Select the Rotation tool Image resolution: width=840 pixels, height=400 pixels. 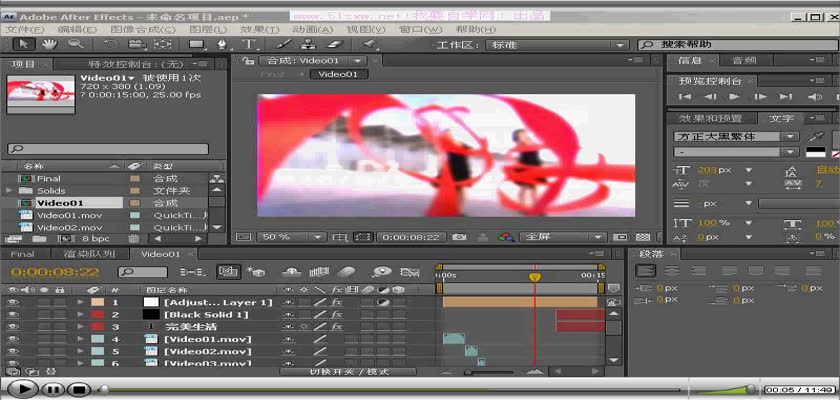click(110, 44)
